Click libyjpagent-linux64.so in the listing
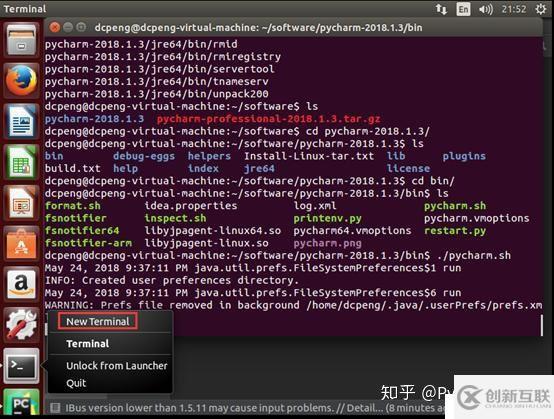The width and height of the screenshot is (554, 419). [212, 231]
